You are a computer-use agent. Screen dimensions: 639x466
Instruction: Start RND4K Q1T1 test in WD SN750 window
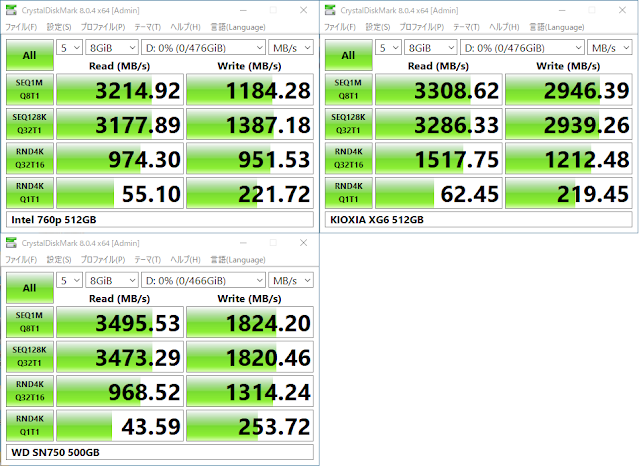click(x=30, y=426)
